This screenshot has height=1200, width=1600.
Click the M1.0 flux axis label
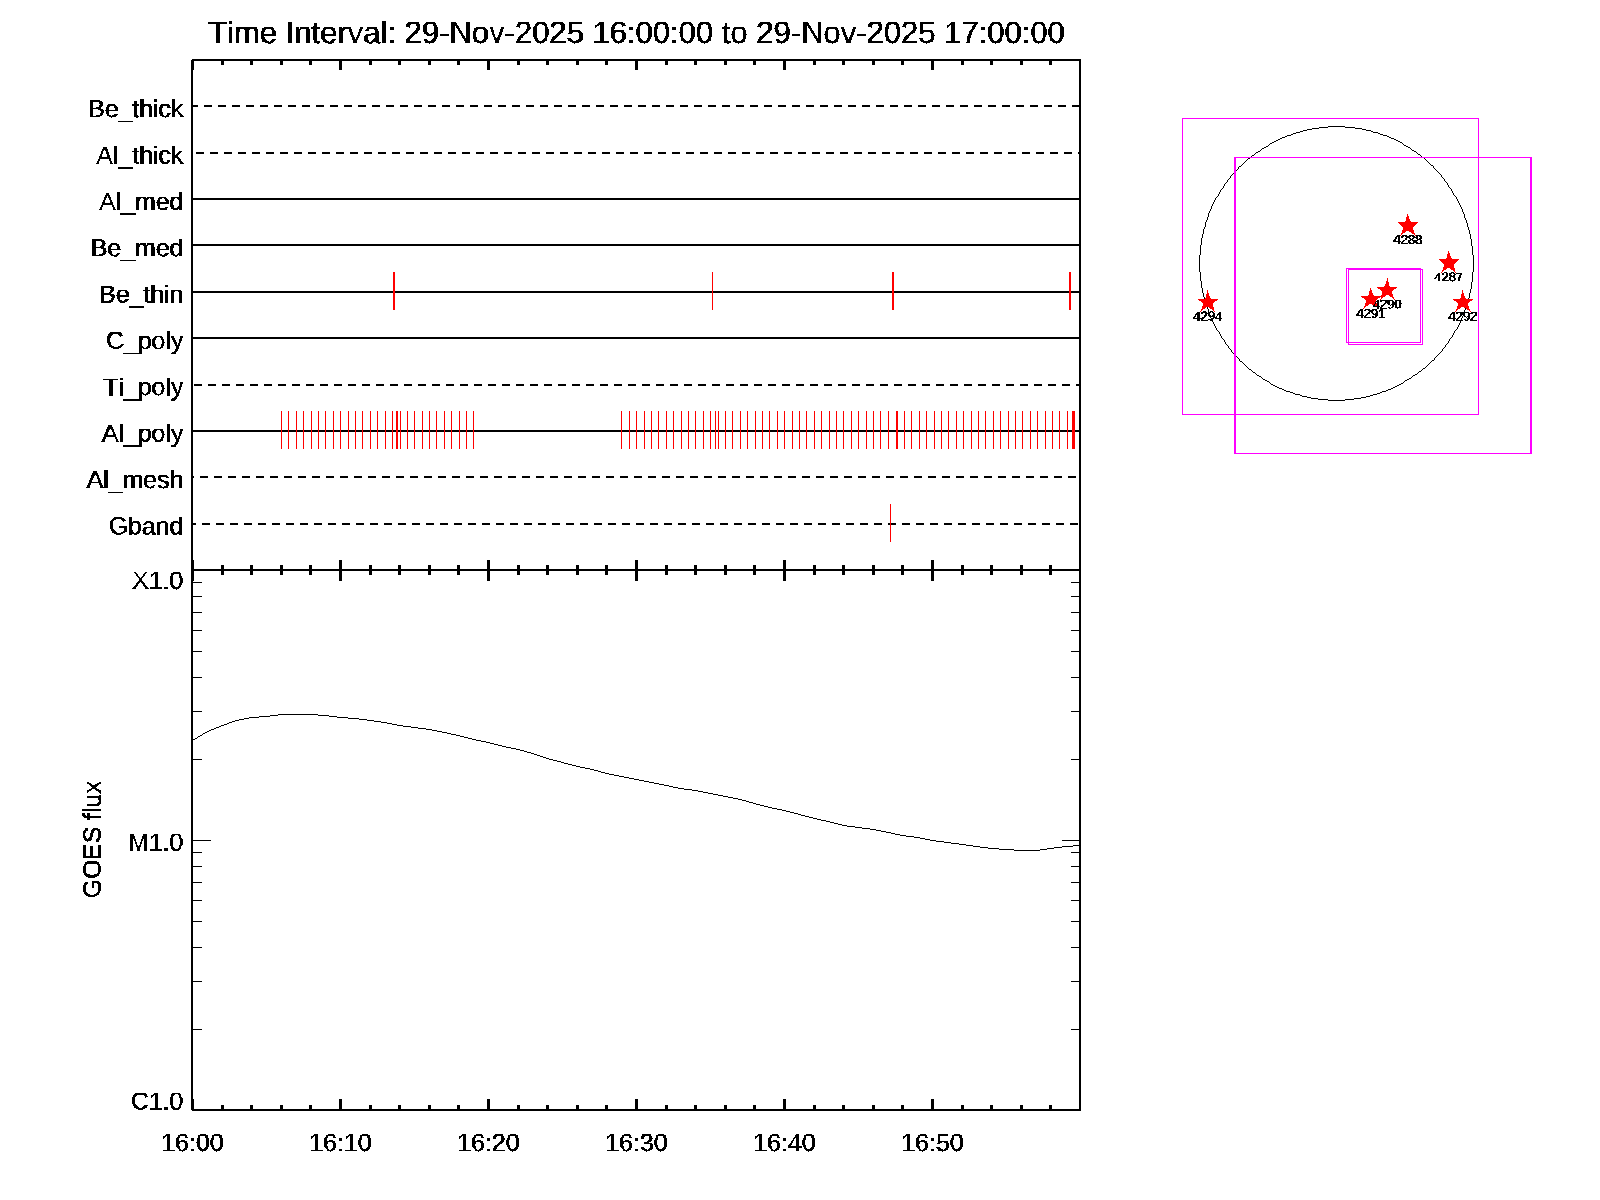tap(156, 843)
